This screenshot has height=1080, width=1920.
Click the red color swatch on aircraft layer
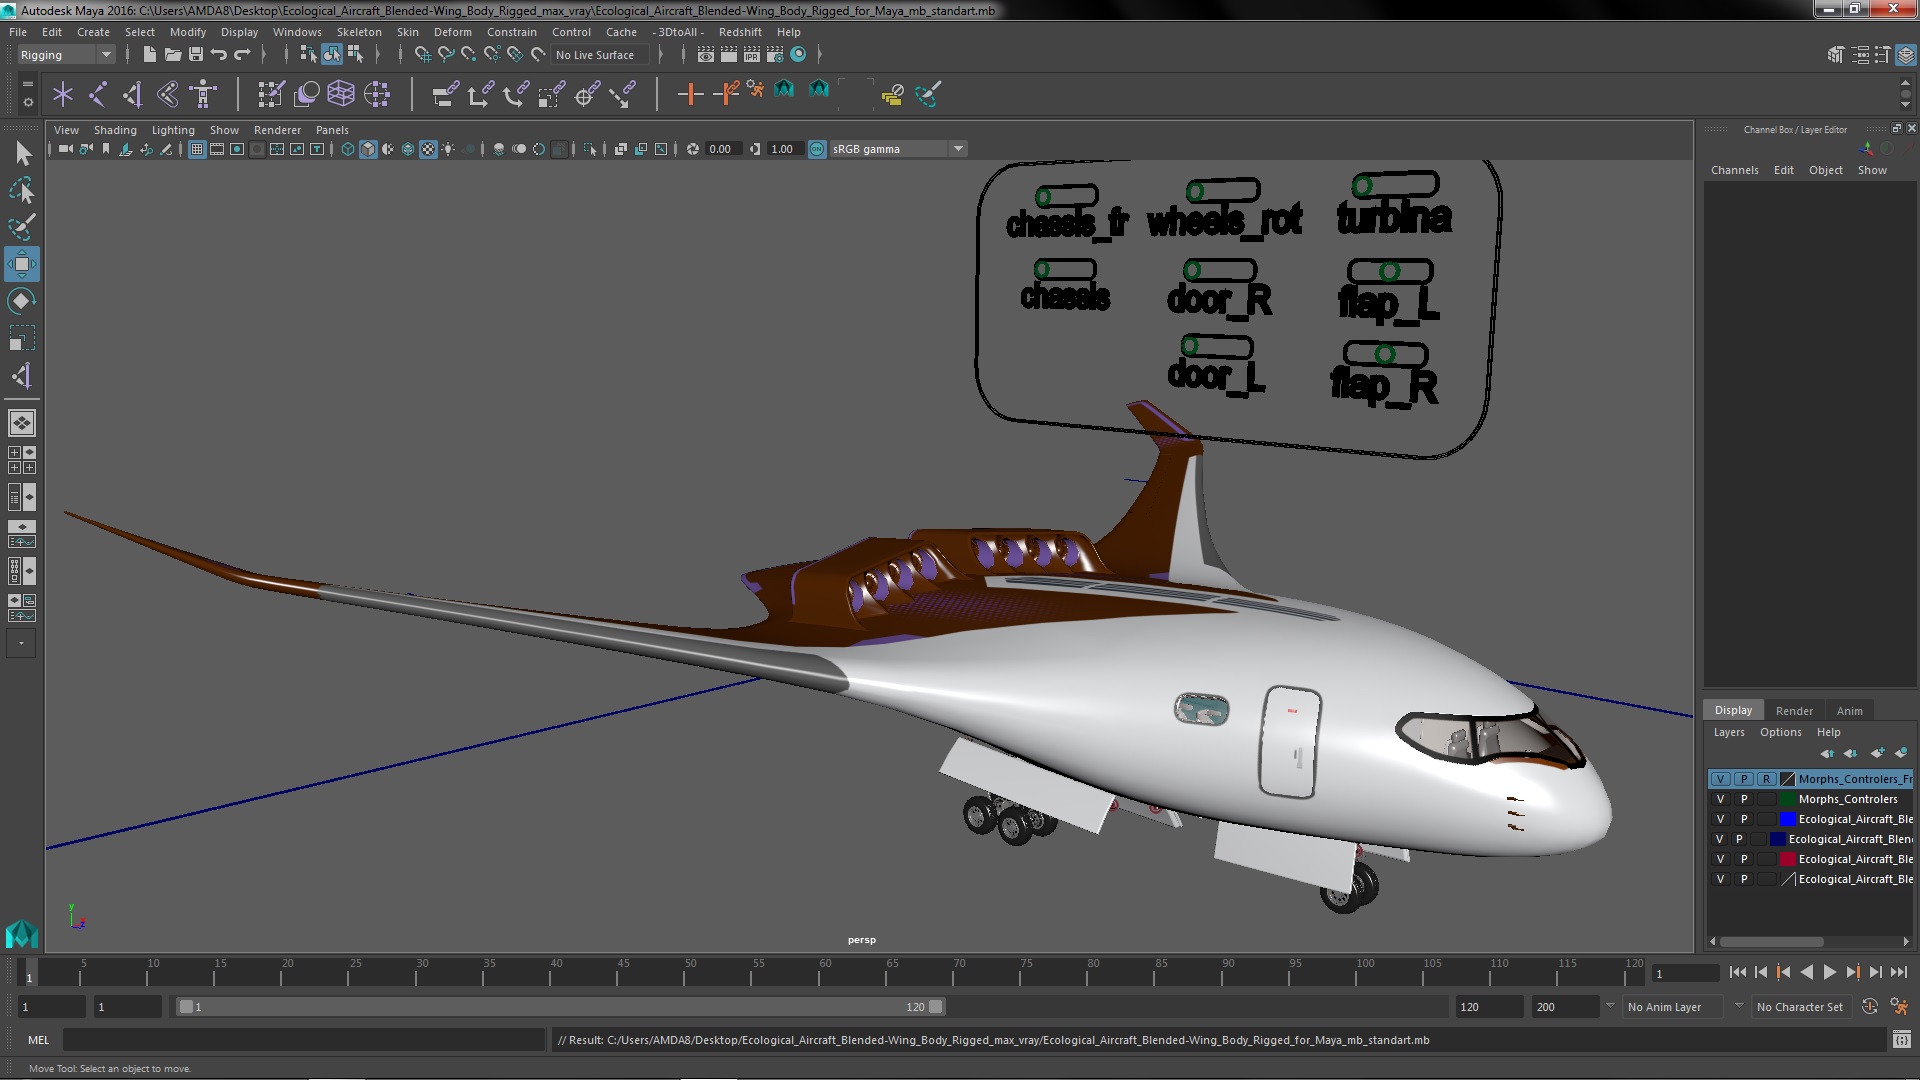tap(1787, 860)
